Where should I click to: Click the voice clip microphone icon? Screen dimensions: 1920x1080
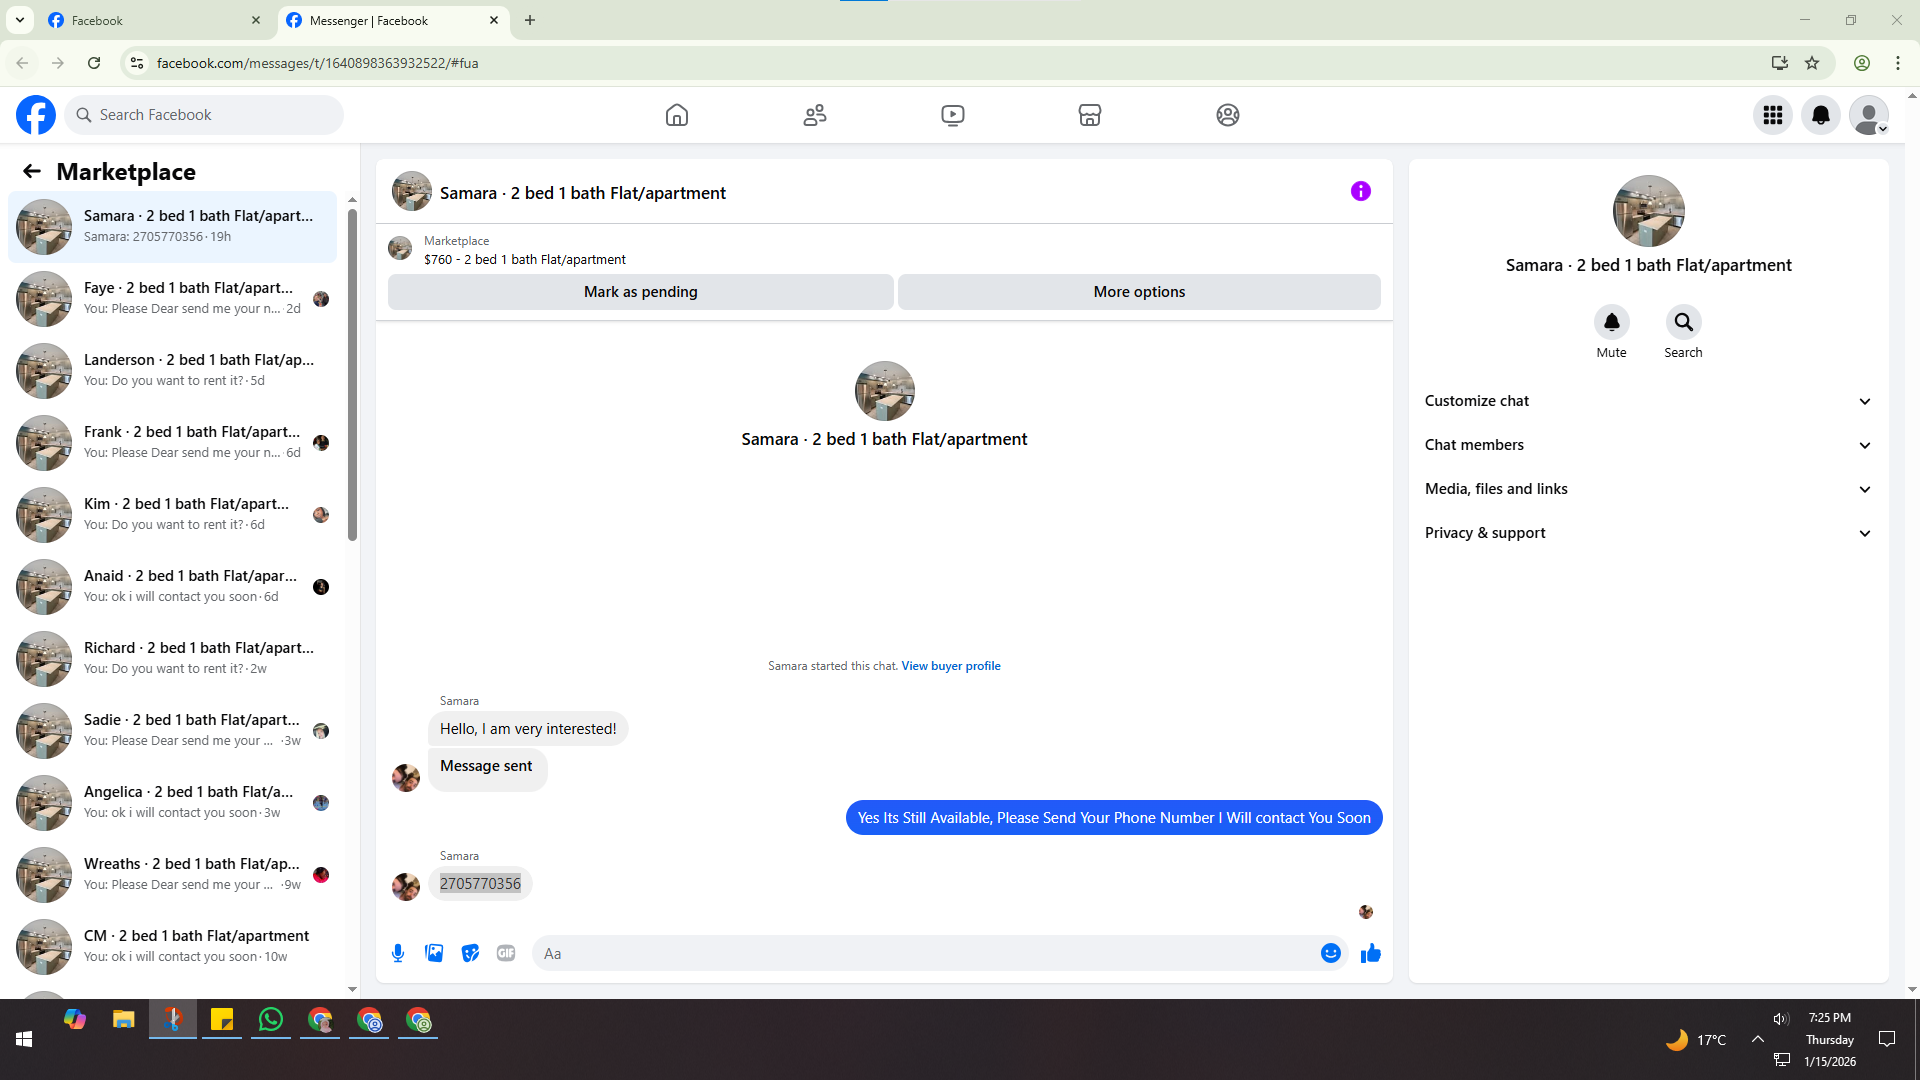pyautogui.click(x=398, y=953)
